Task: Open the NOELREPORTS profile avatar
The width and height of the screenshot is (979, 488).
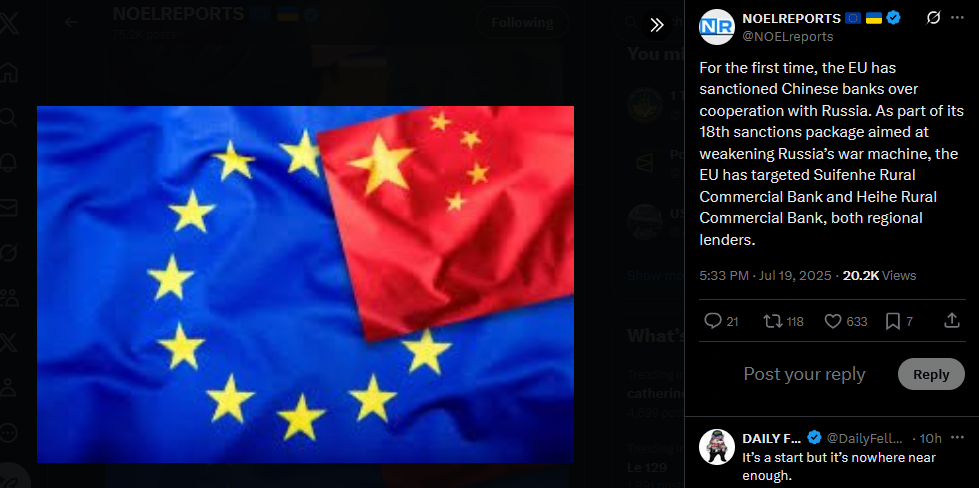Action: pos(716,27)
